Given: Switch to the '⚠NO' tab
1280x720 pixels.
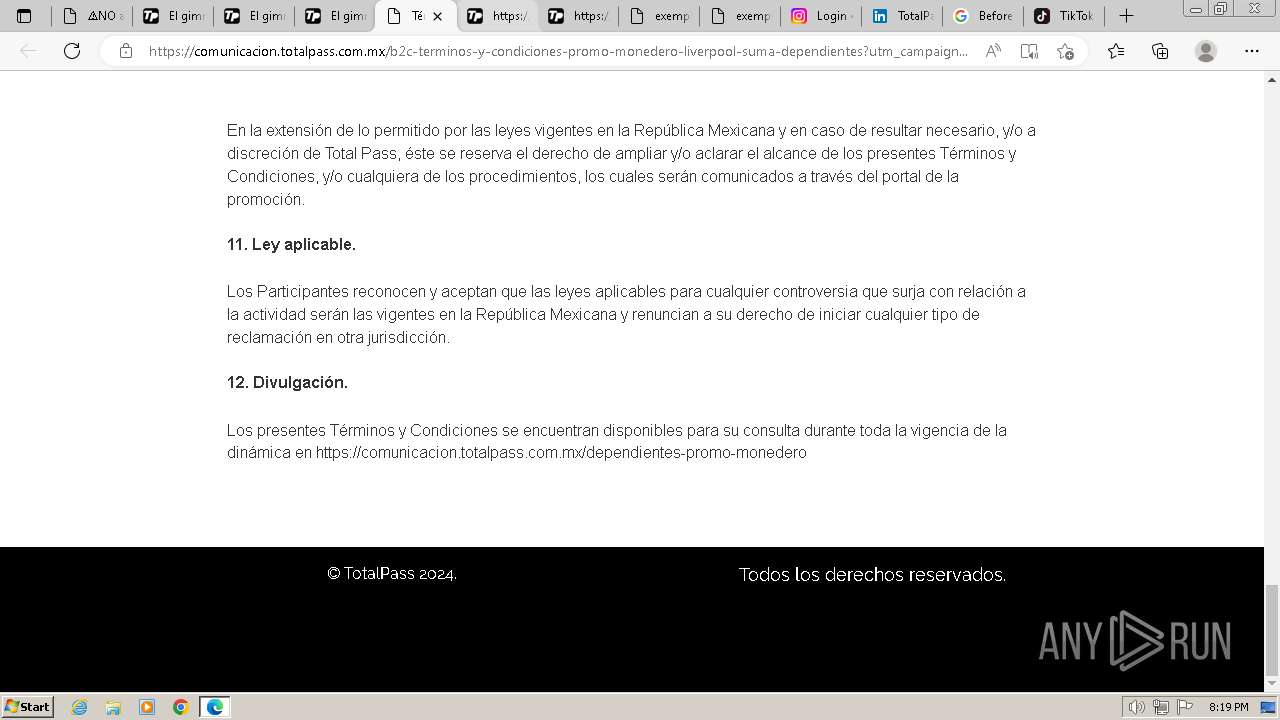Looking at the screenshot, I should 91,16.
